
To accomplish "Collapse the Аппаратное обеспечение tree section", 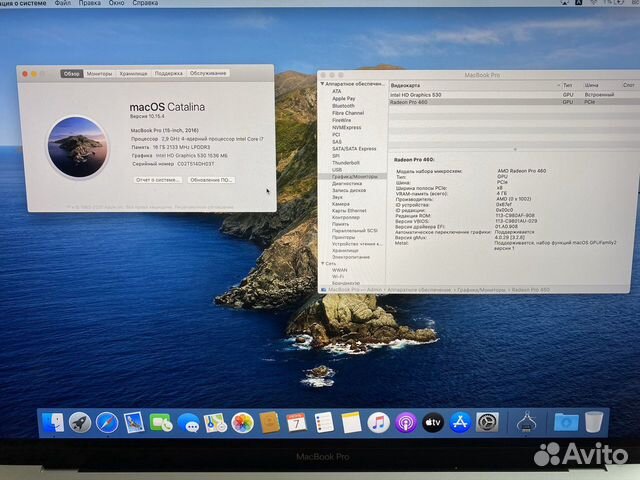I will coord(322,84).
